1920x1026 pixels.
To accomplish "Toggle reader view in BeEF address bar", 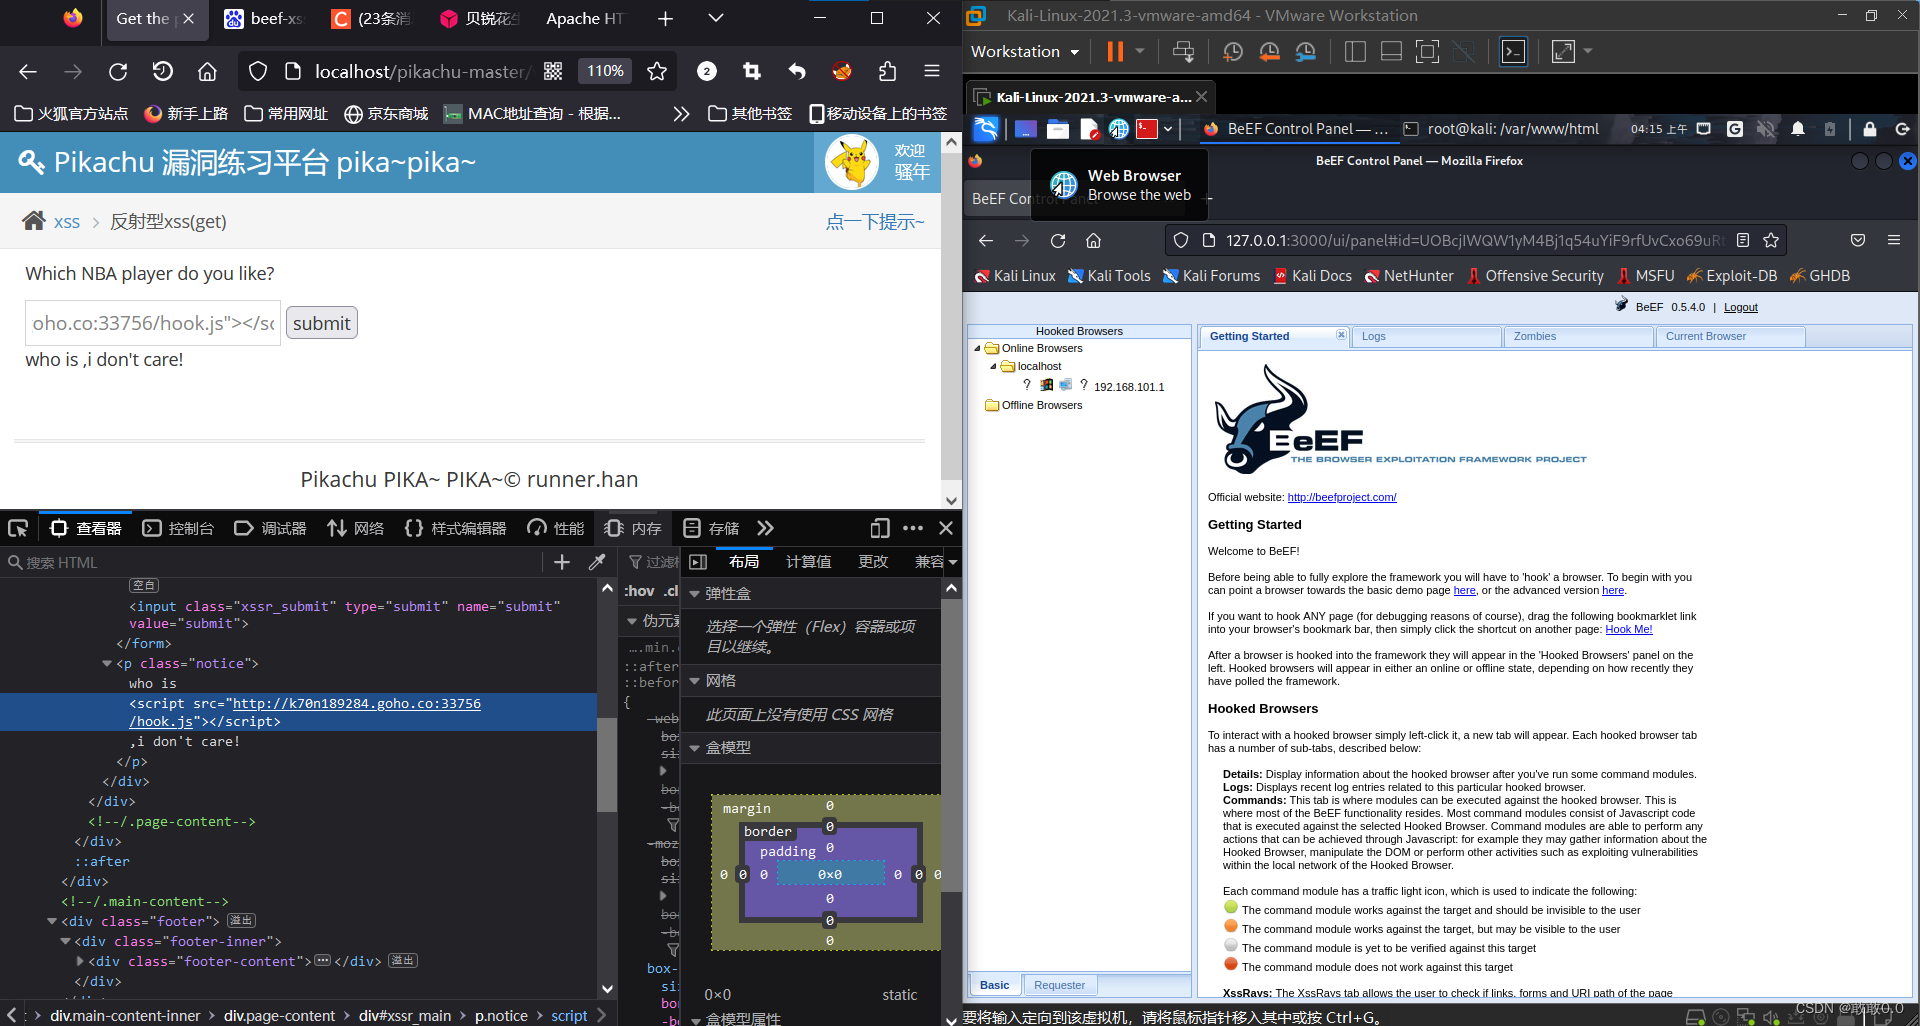I will click(x=1743, y=240).
